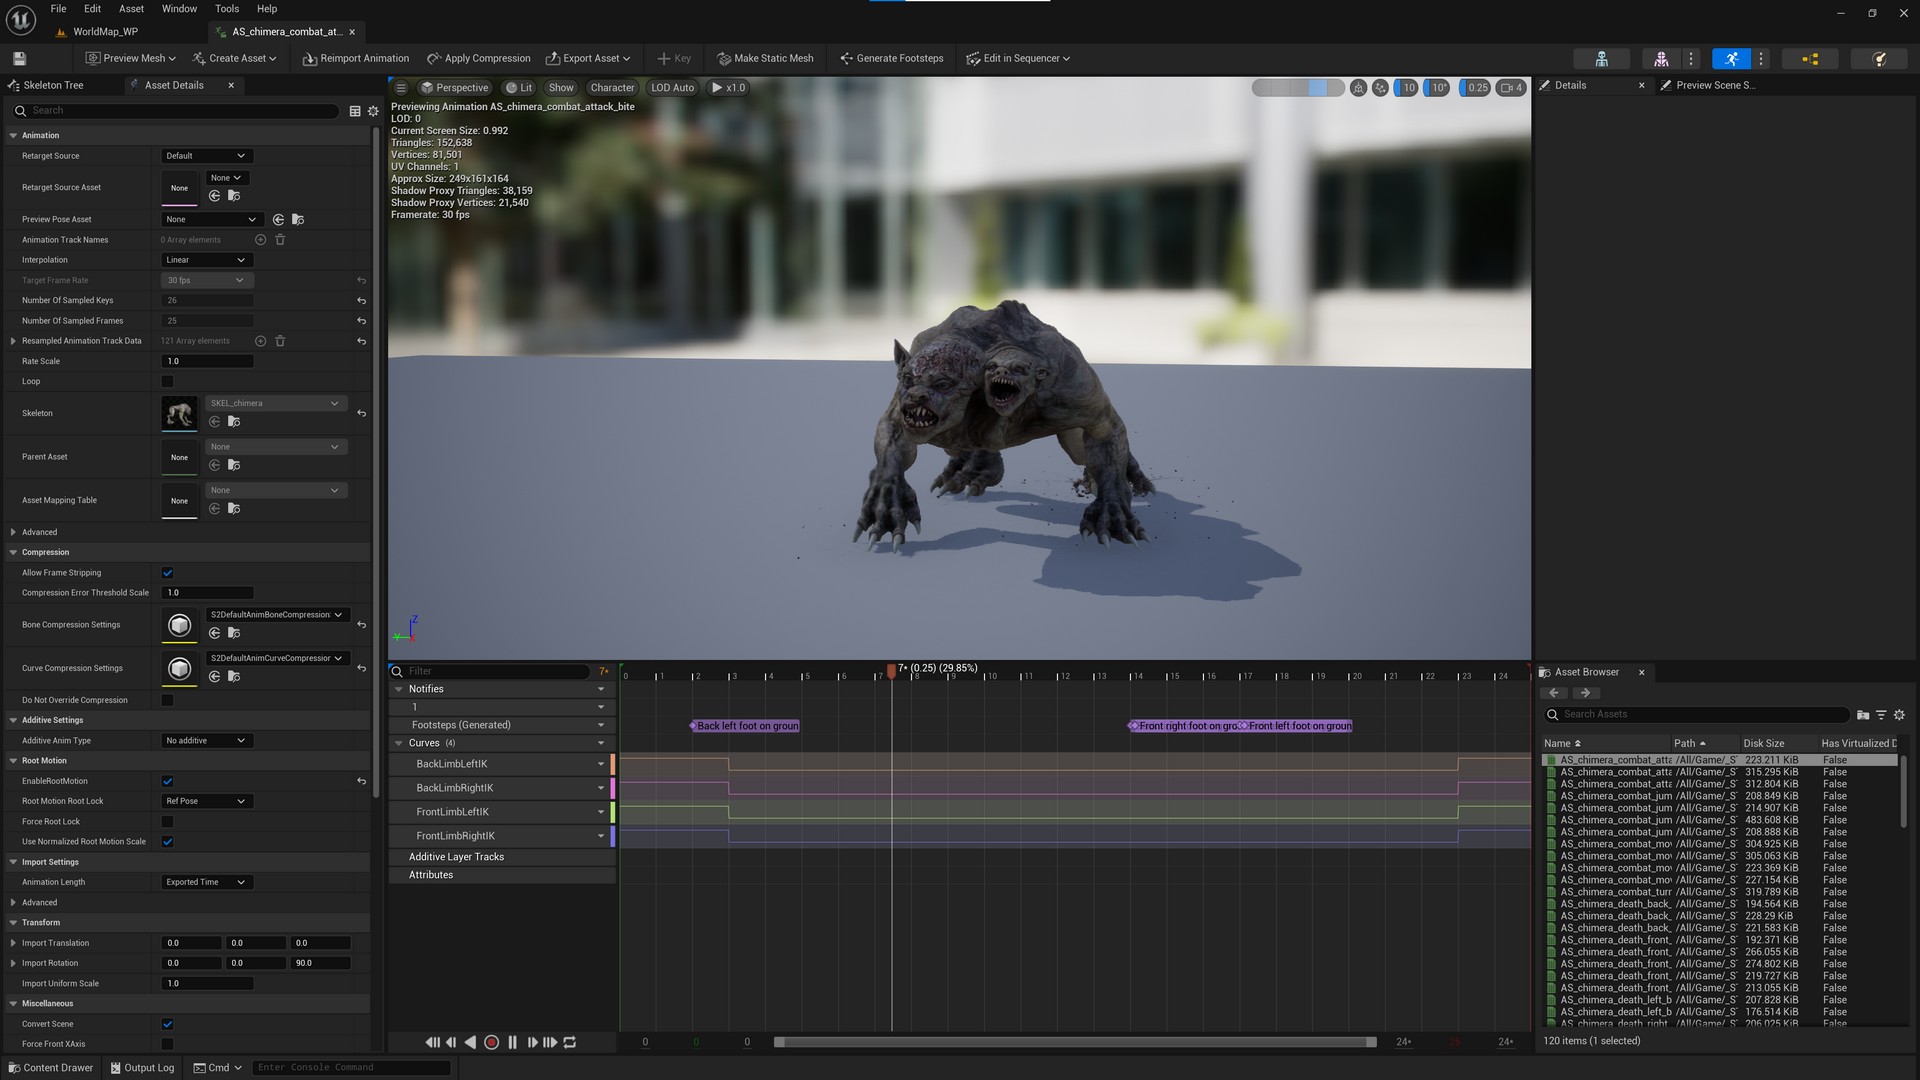Open Asset Details settings gear
Image resolution: width=1920 pixels, height=1080 pixels.
[373, 111]
